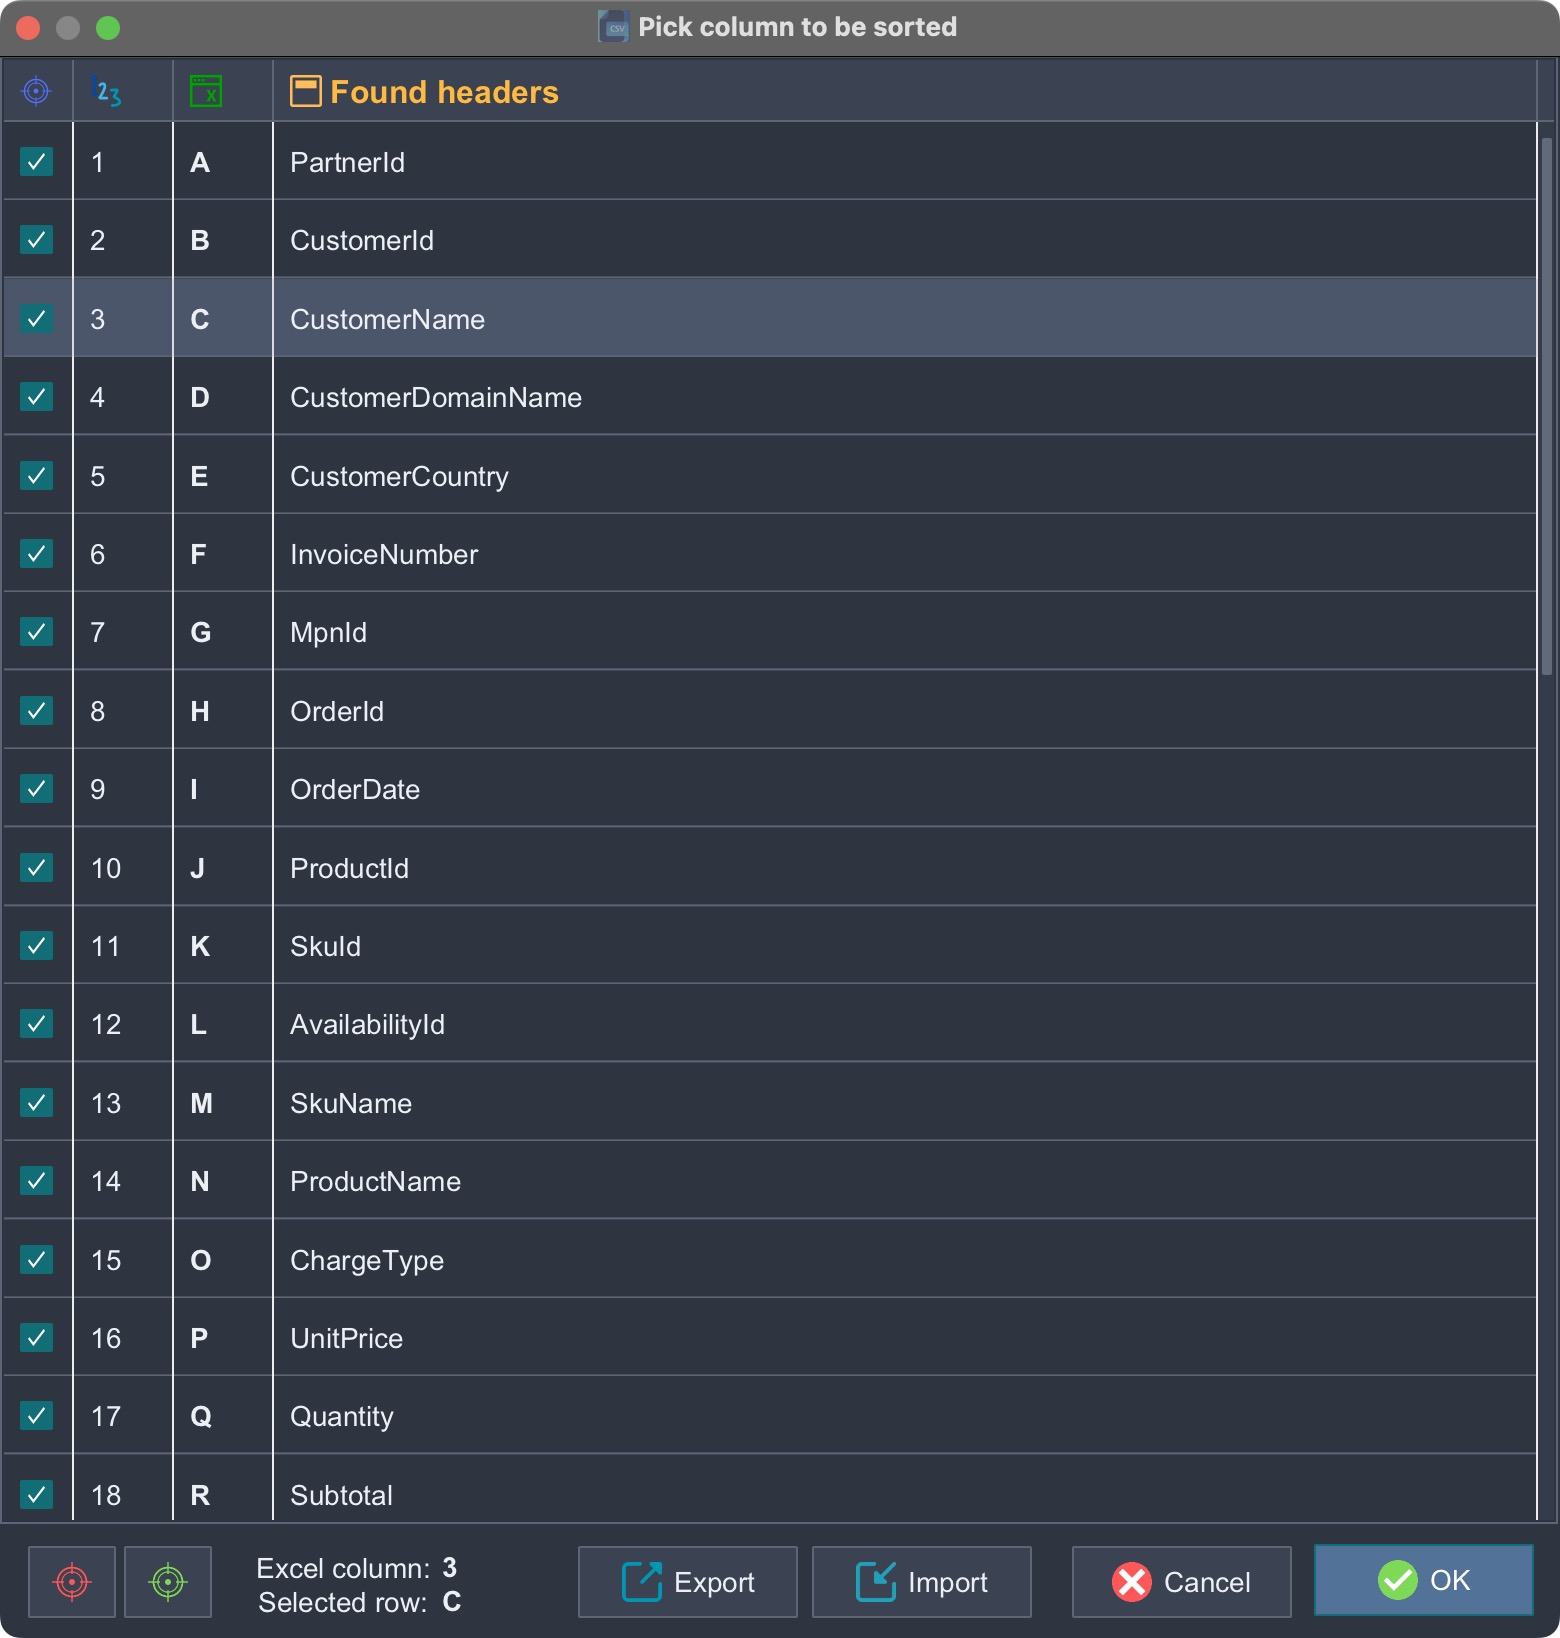Uncheck the CustomerId row checkbox
The height and width of the screenshot is (1638, 1560).
[x=36, y=240]
